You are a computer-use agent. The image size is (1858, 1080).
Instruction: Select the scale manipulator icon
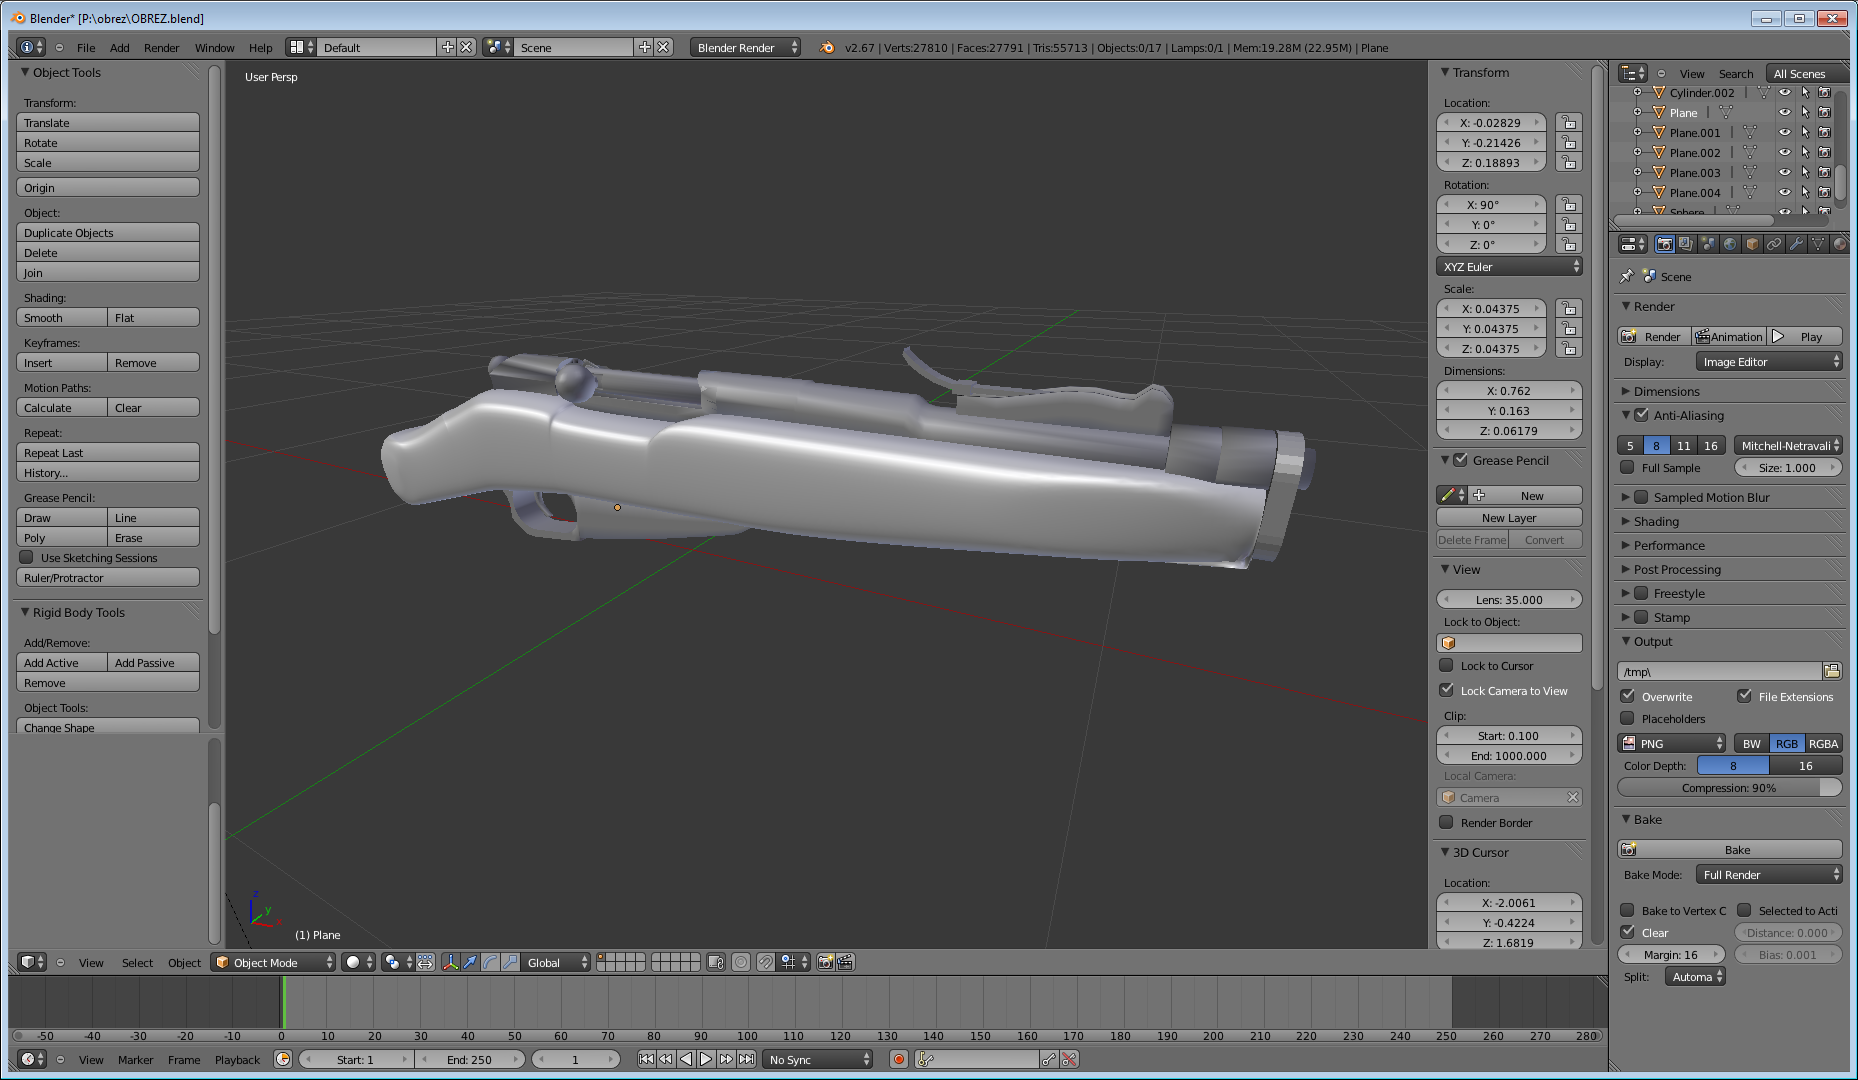tap(510, 962)
